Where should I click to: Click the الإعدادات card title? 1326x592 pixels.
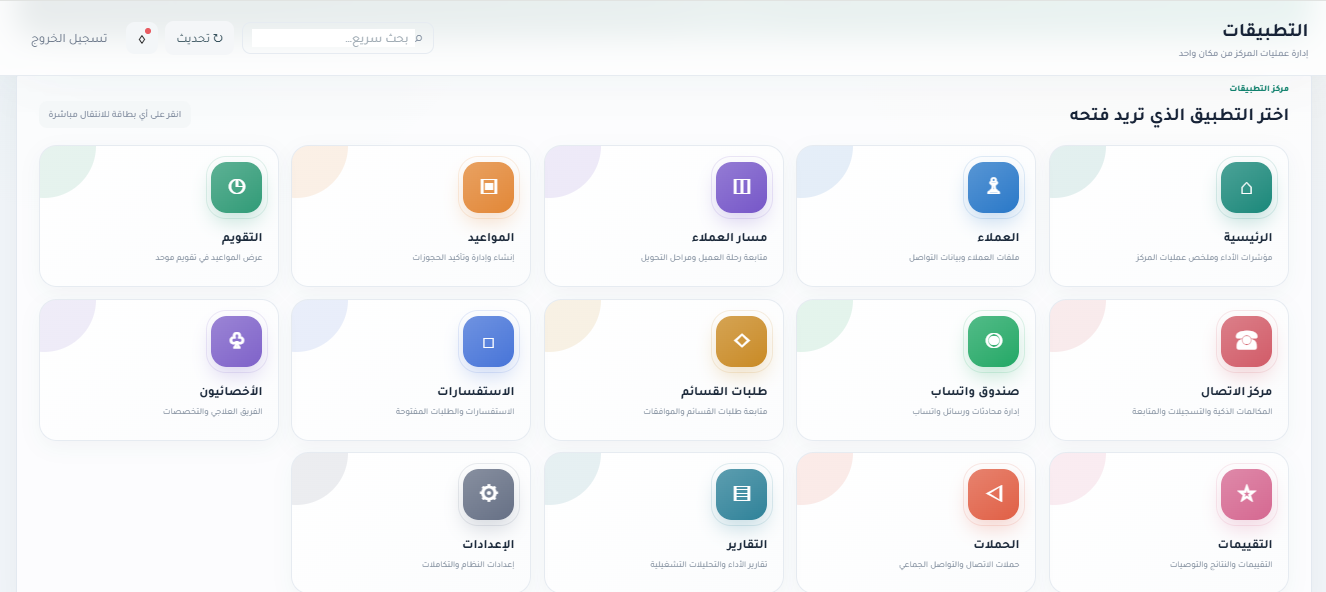[x=488, y=545]
